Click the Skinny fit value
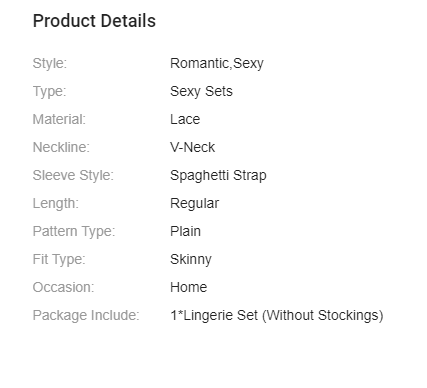Screen dimensions: 427x388 tap(191, 259)
